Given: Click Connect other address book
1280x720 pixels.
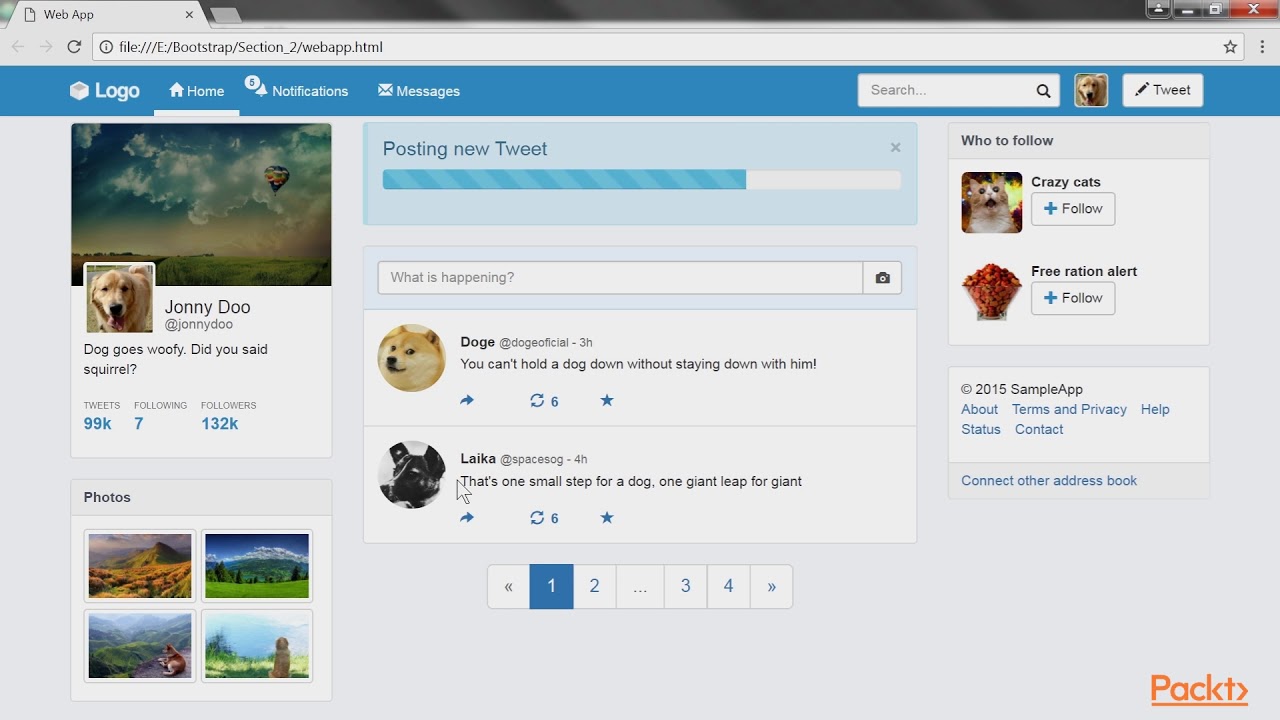Looking at the screenshot, I should (x=1049, y=481).
